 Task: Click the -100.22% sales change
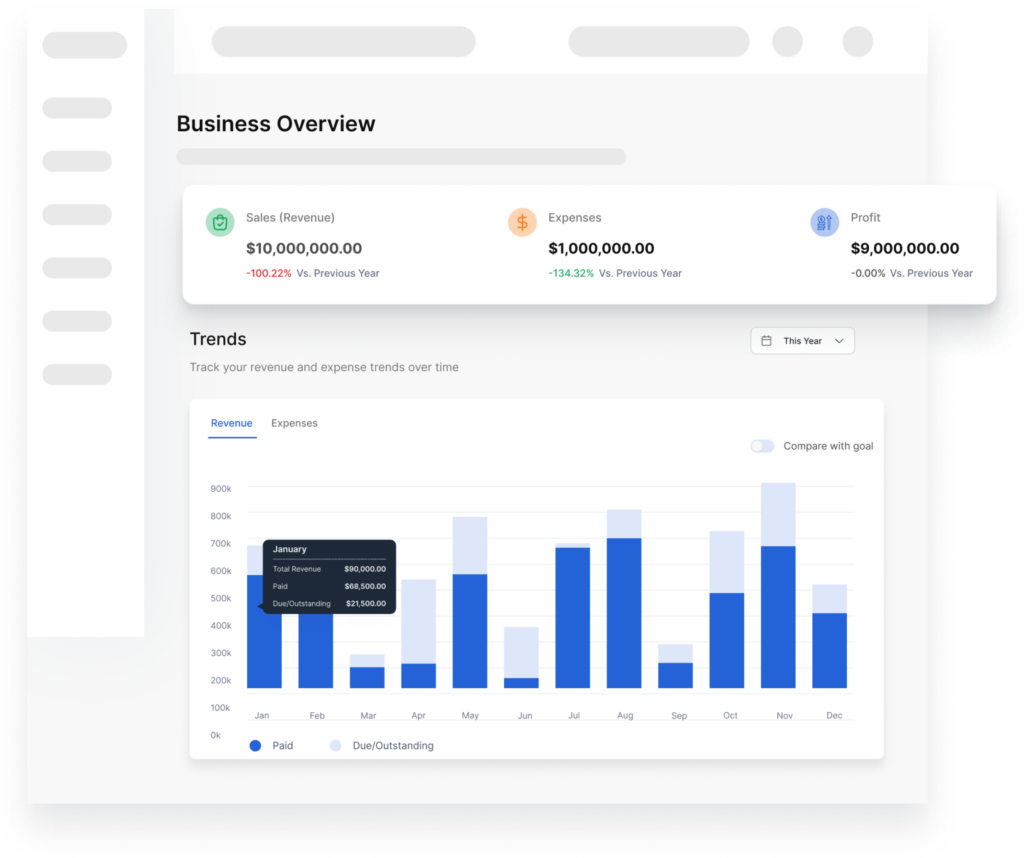click(268, 273)
